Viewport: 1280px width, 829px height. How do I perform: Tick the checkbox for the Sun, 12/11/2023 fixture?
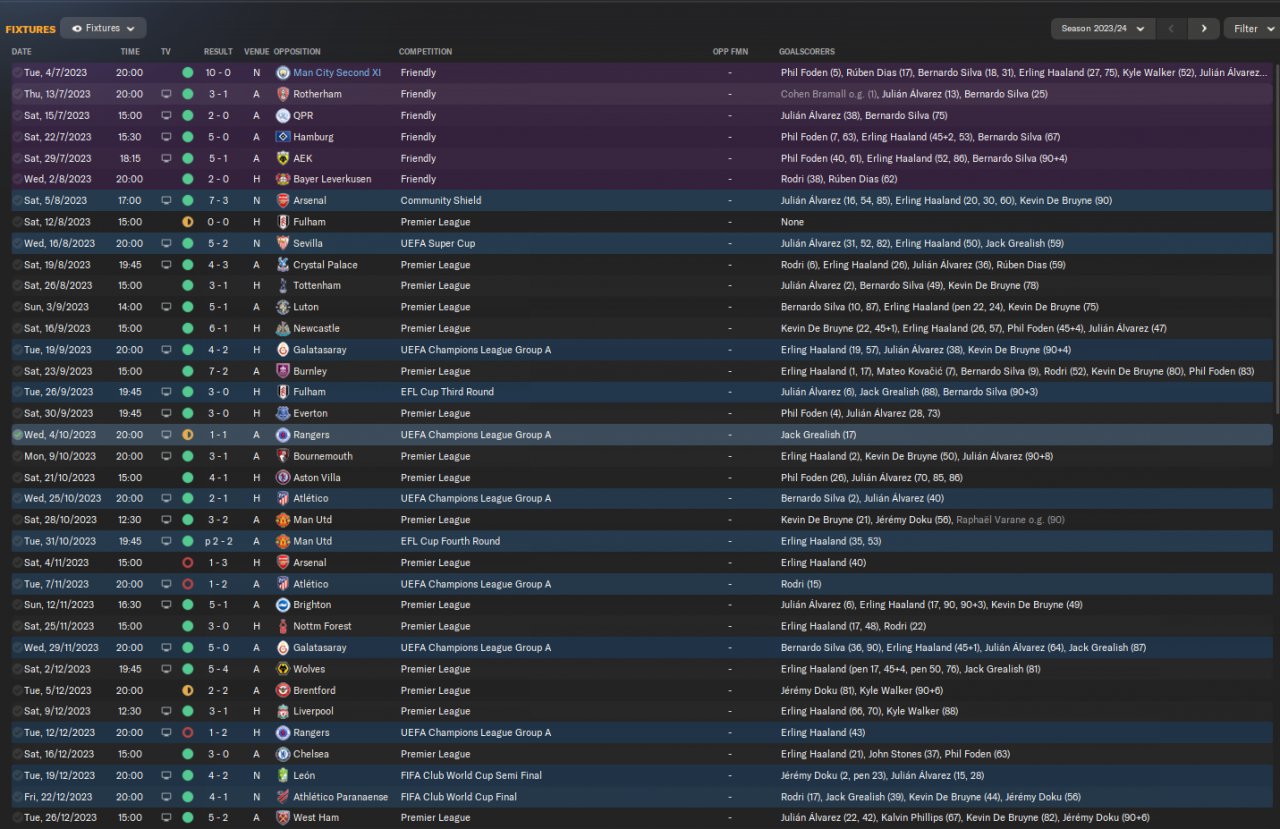pyautogui.click(x=17, y=605)
